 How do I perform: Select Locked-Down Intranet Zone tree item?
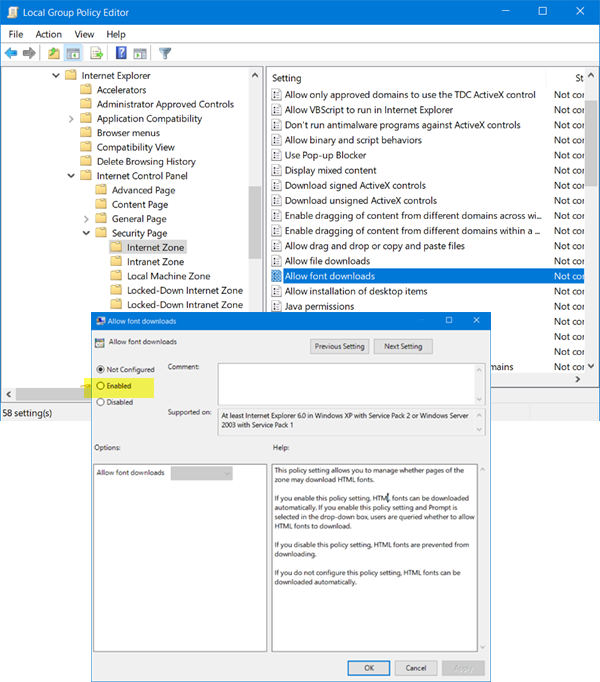pyautogui.click(x=185, y=305)
